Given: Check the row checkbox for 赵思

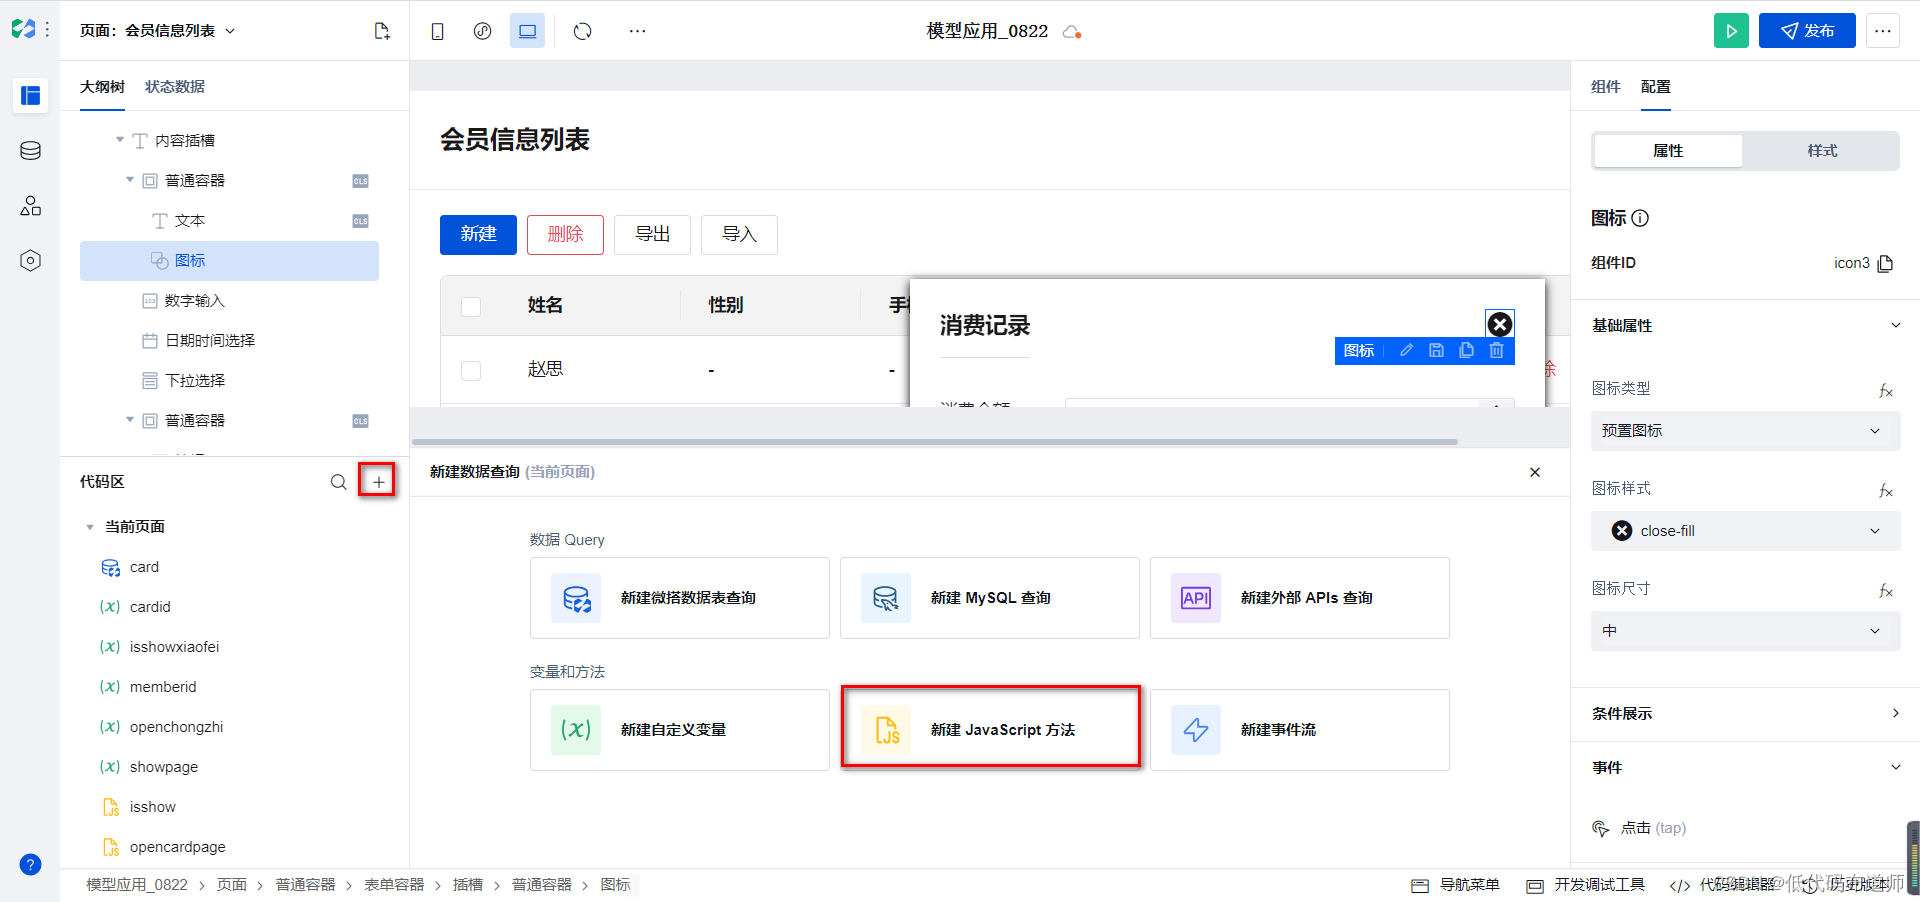Looking at the screenshot, I should click(471, 370).
